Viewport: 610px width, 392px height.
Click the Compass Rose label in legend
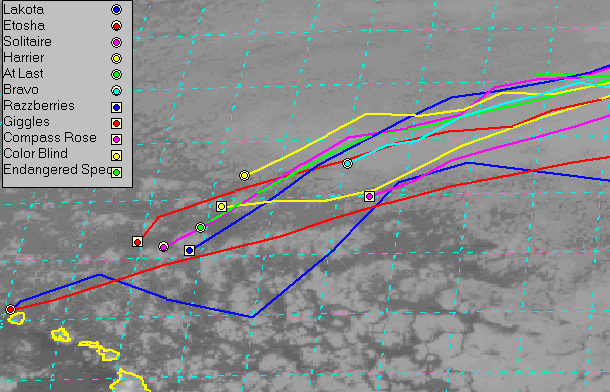tap(50, 138)
